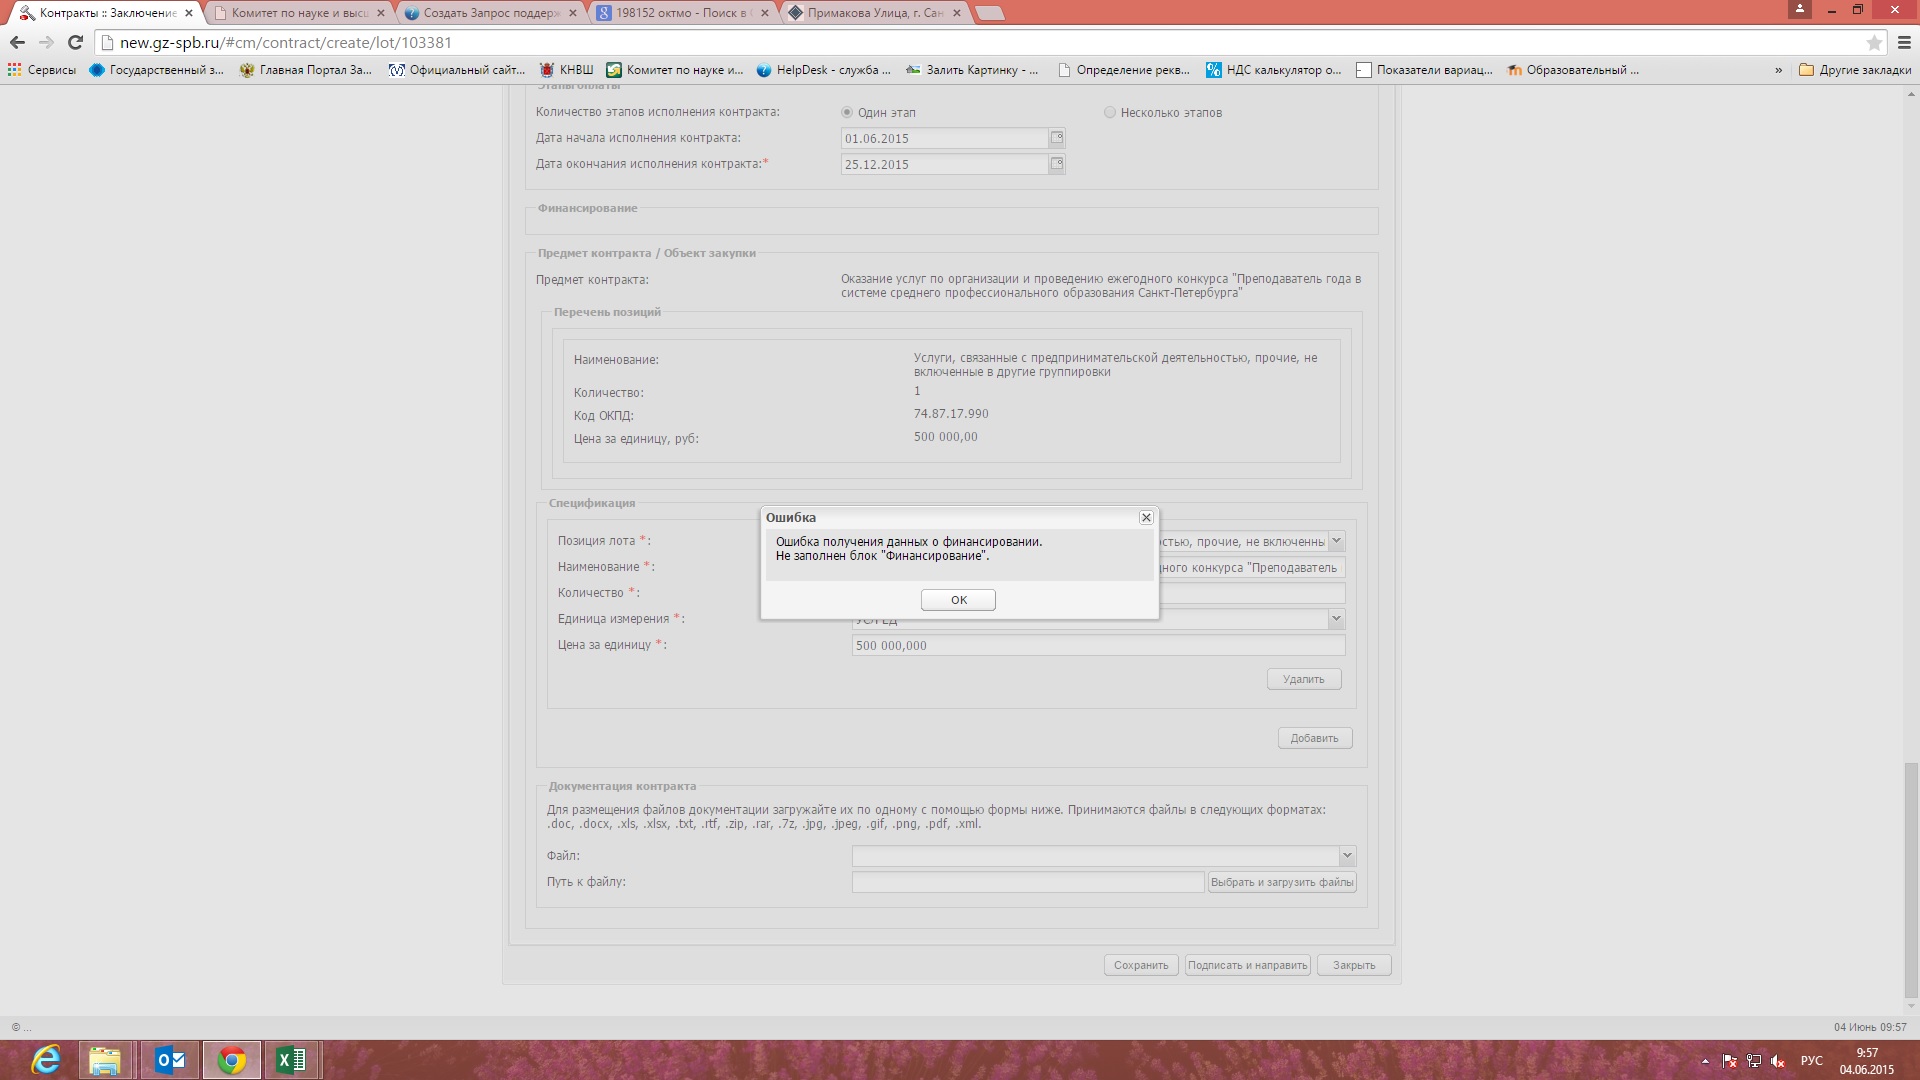Screen dimensions: 1920x1080
Task: Edit the Цена за единицу field
Action: 1098,645
